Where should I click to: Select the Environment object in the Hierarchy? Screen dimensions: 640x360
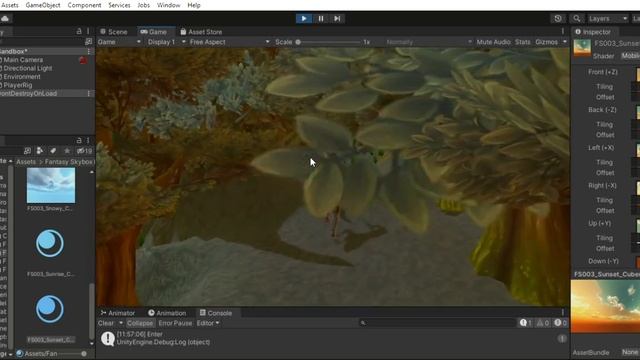[x=22, y=77]
